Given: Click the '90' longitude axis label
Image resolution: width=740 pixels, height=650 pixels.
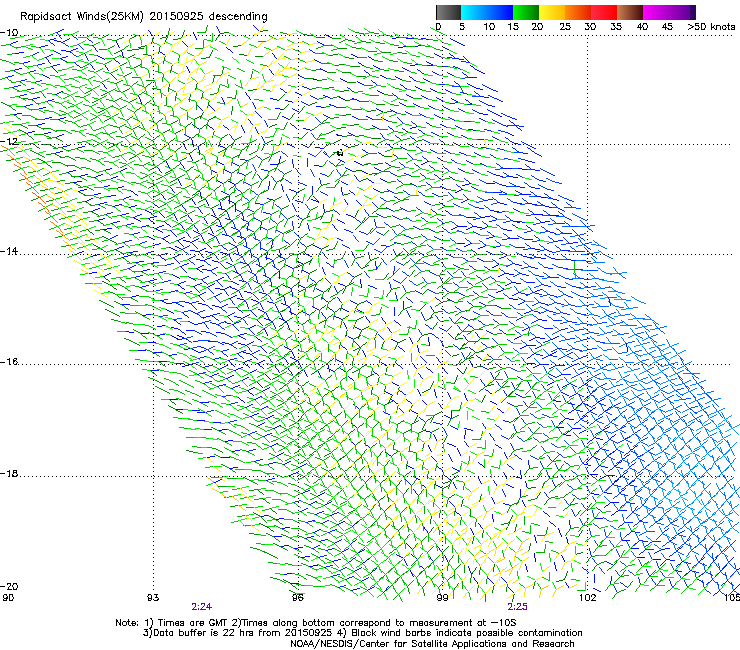Looking at the screenshot, I should tap(8, 598).
